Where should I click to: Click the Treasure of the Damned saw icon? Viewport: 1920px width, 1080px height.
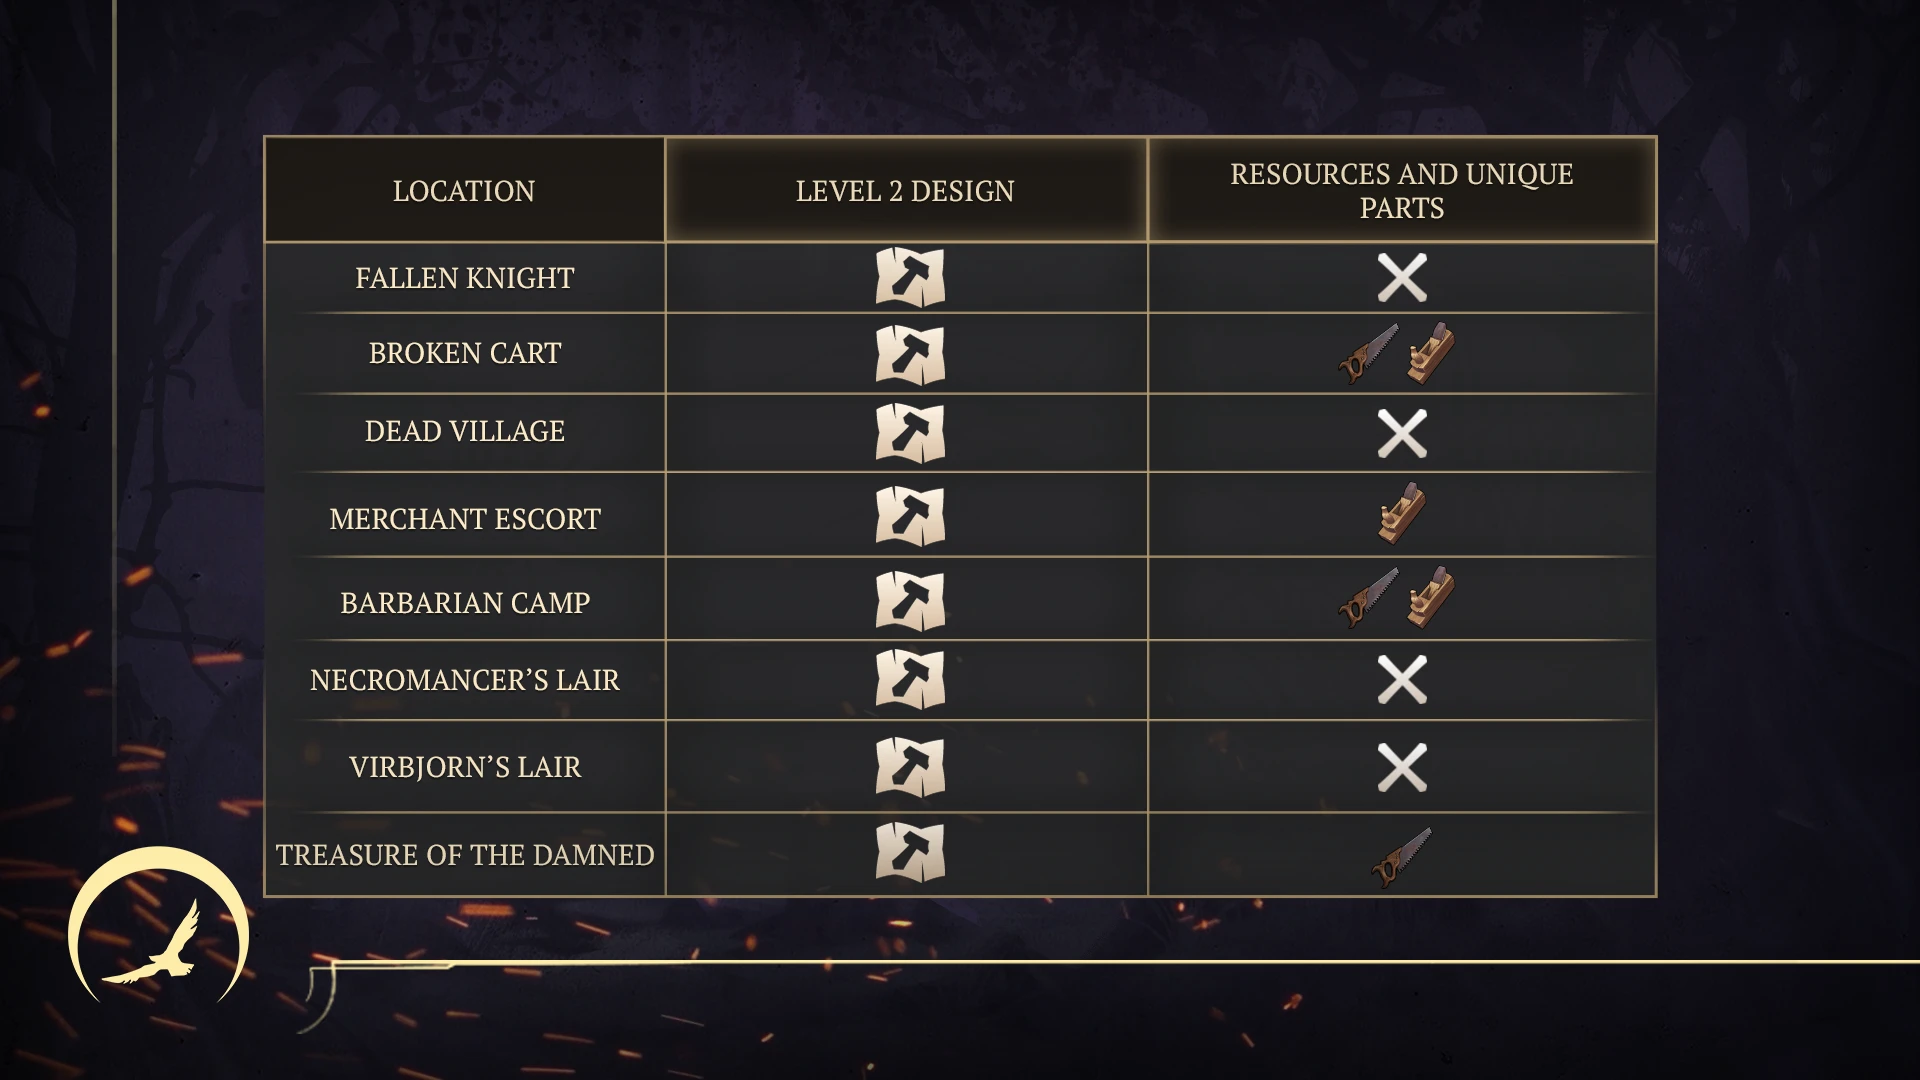click(1401, 857)
